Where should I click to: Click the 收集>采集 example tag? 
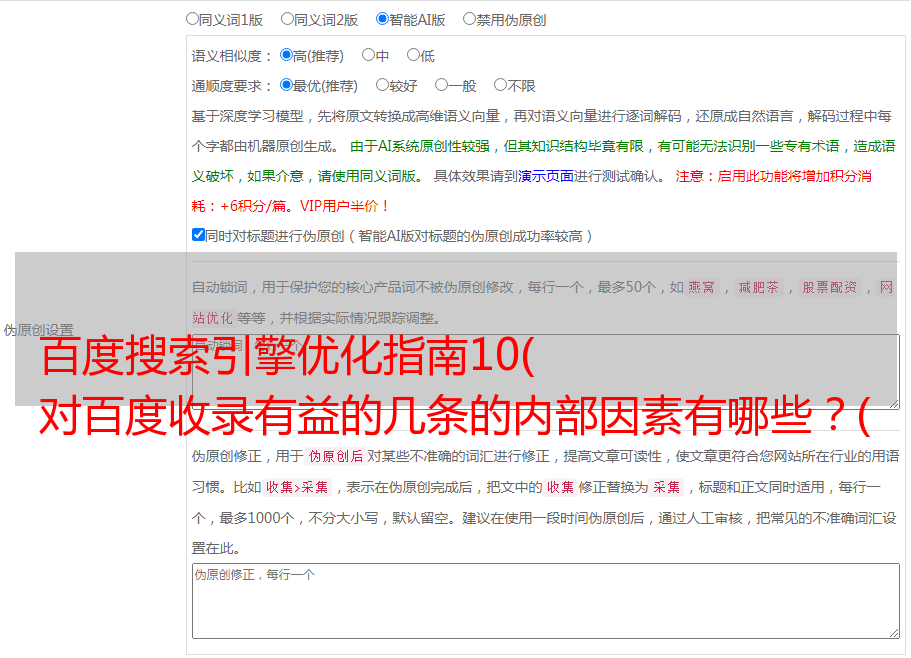click(x=297, y=487)
